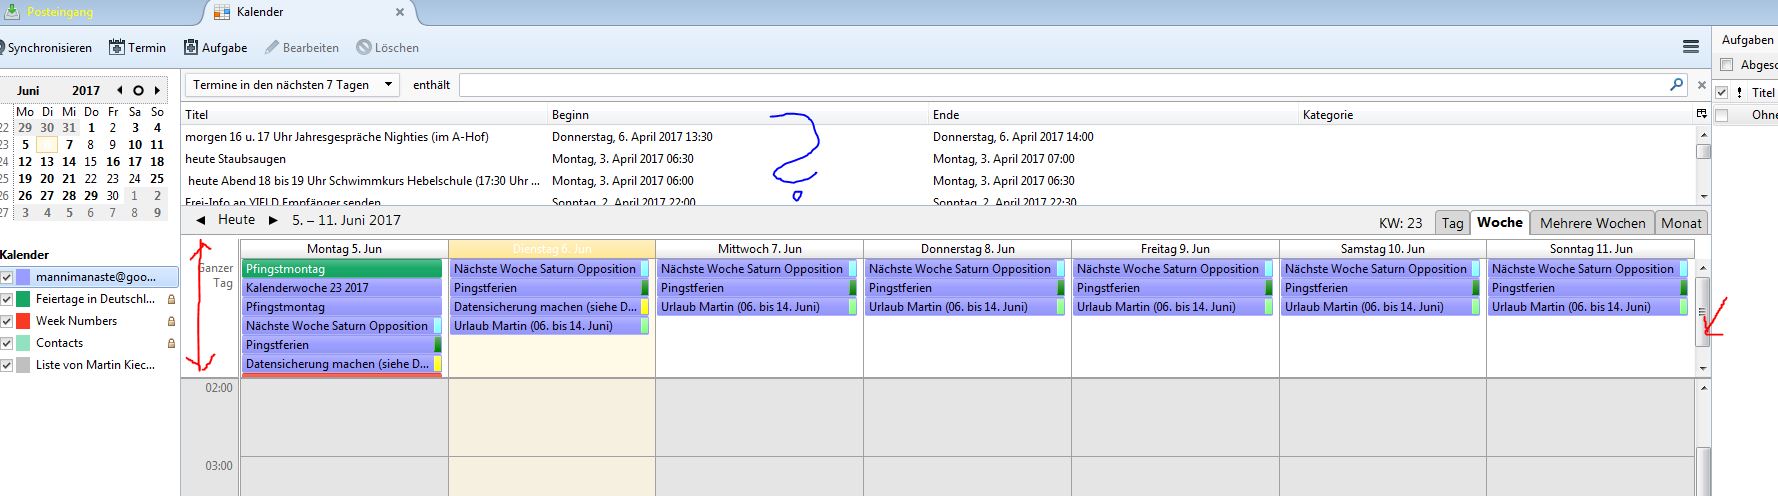Toggle the Liste von Martin Kiec... calendar

pos(7,365)
